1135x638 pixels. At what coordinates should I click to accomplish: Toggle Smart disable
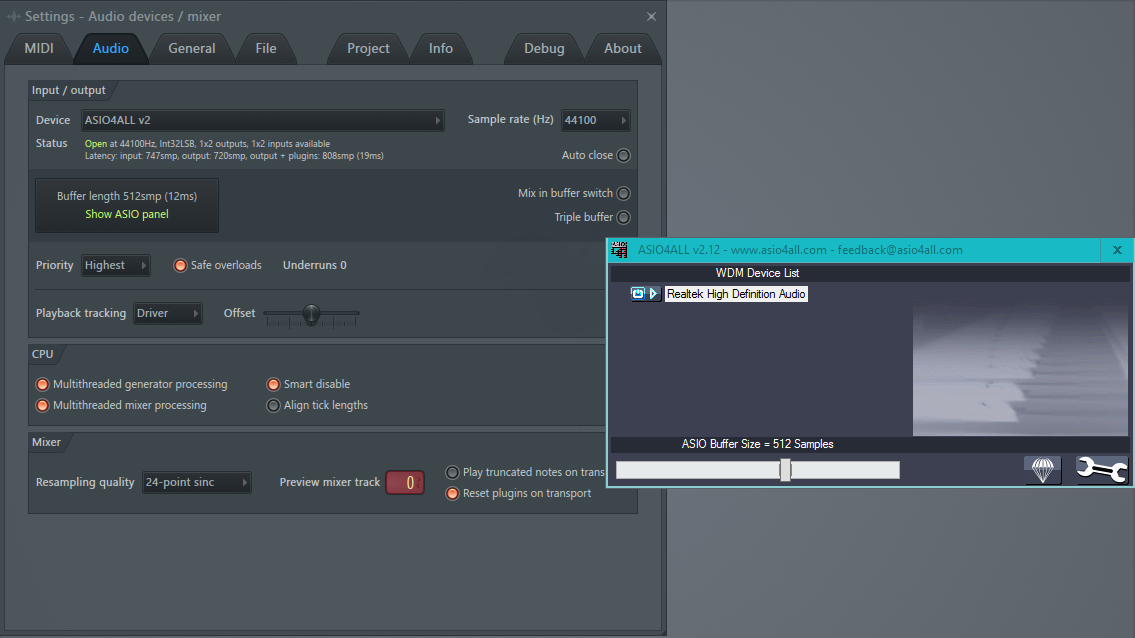273,384
